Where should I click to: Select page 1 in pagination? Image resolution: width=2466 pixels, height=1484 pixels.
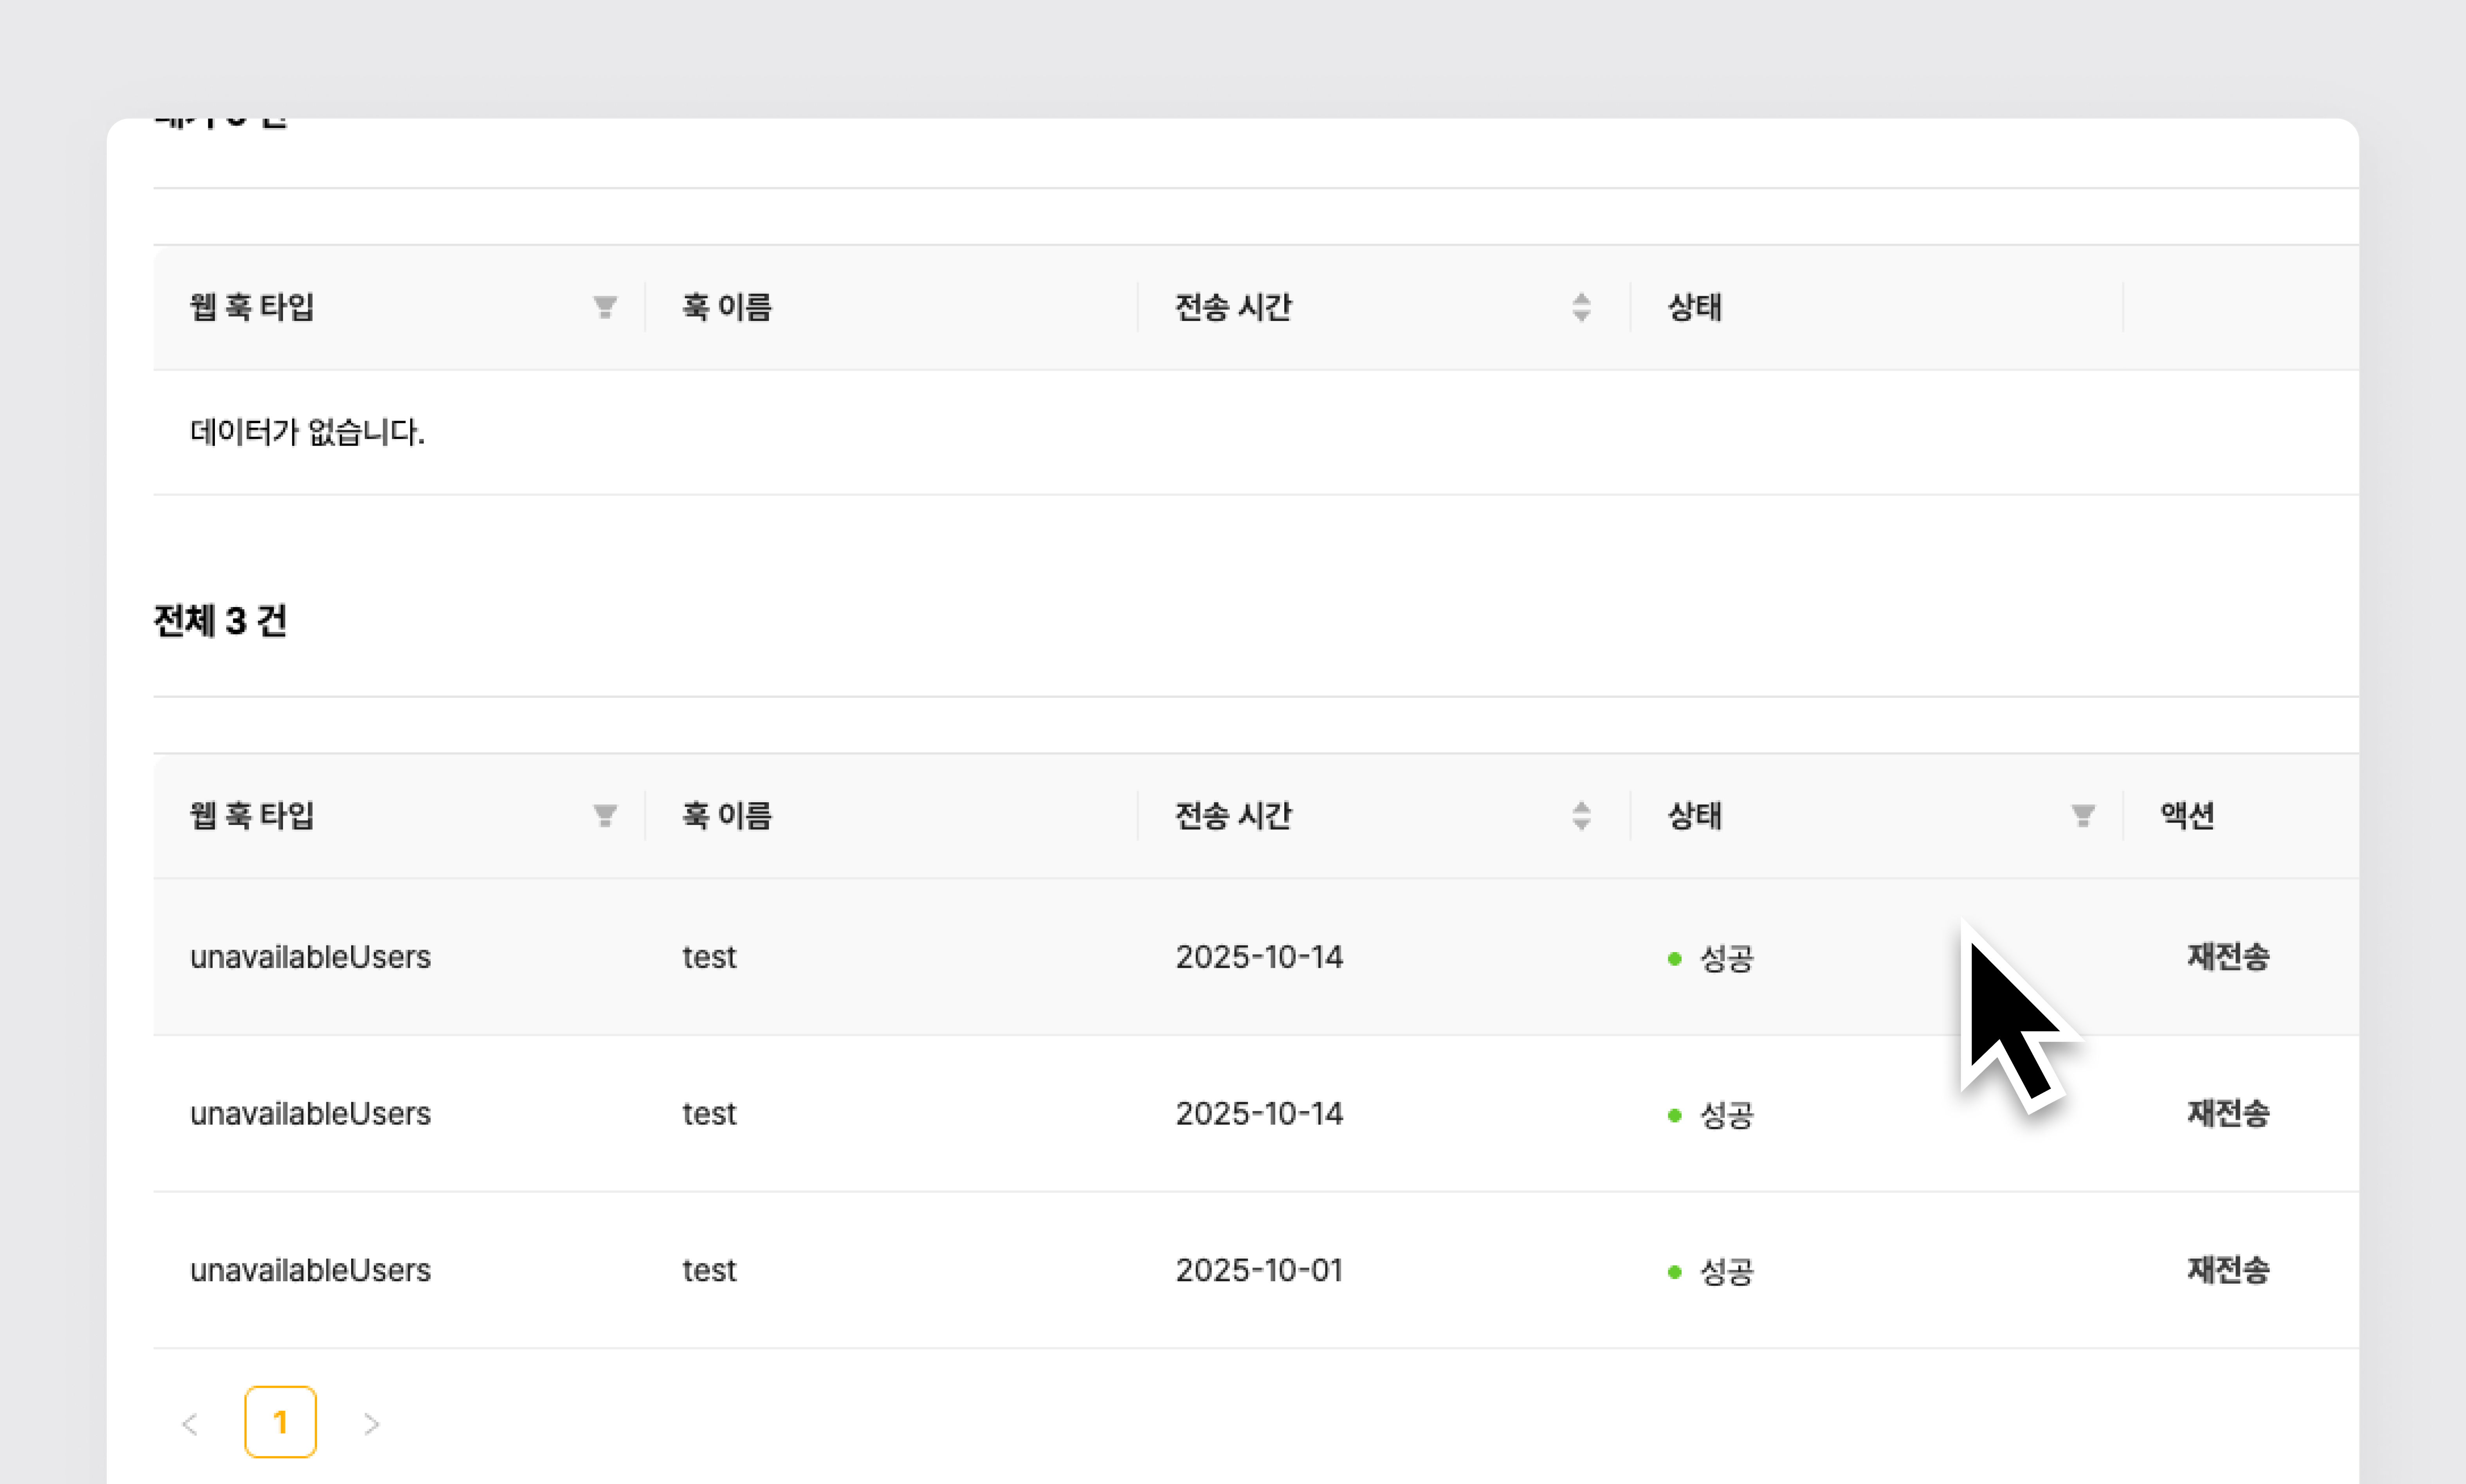[x=280, y=1422]
